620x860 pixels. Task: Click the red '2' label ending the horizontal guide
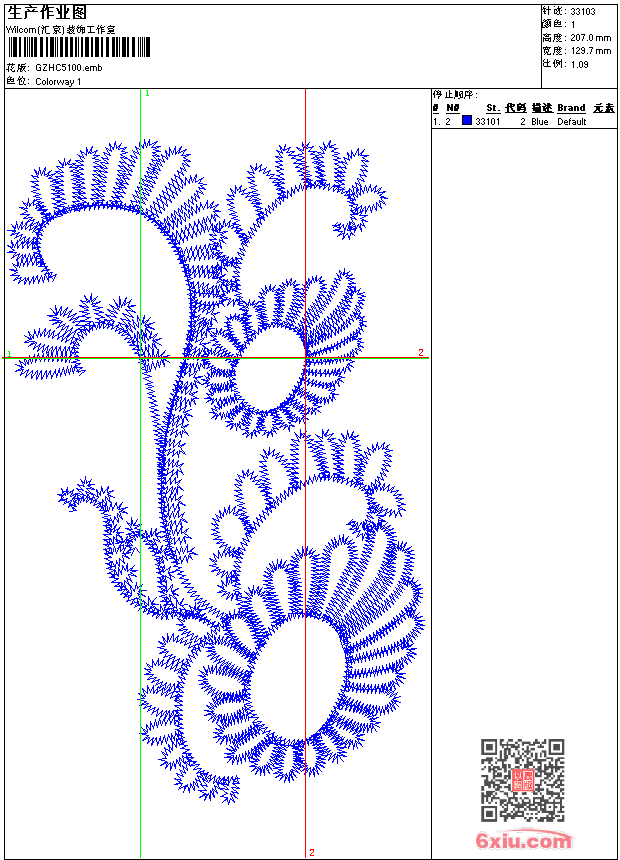coord(421,352)
